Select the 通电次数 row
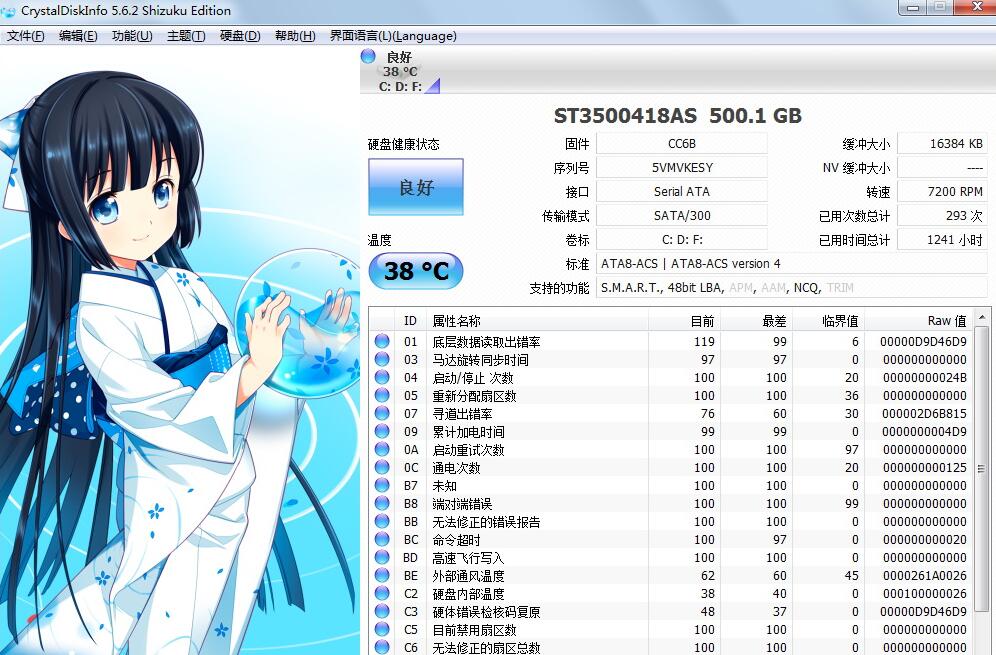996x655 pixels. 671,467
